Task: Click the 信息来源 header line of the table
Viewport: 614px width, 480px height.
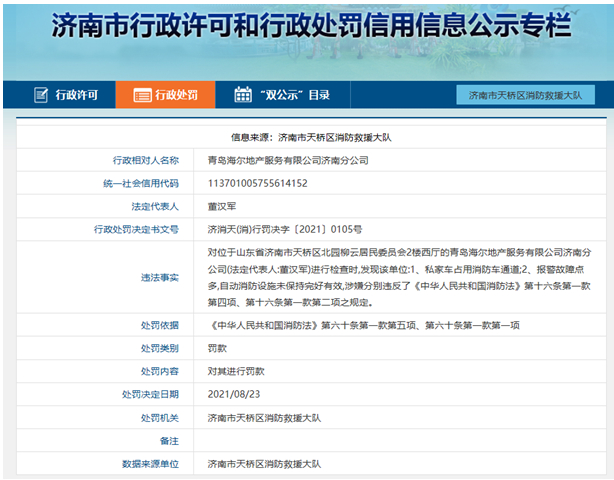Action: click(307, 137)
